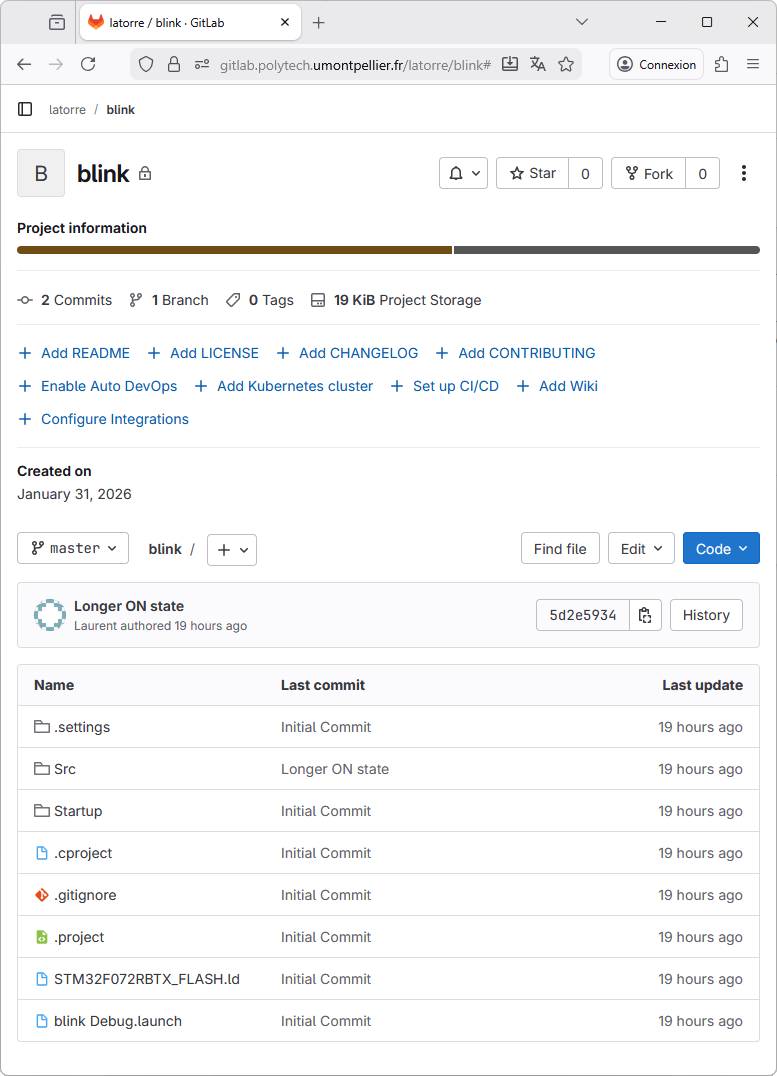
Task: Star the blink project
Action: [533, 173]
